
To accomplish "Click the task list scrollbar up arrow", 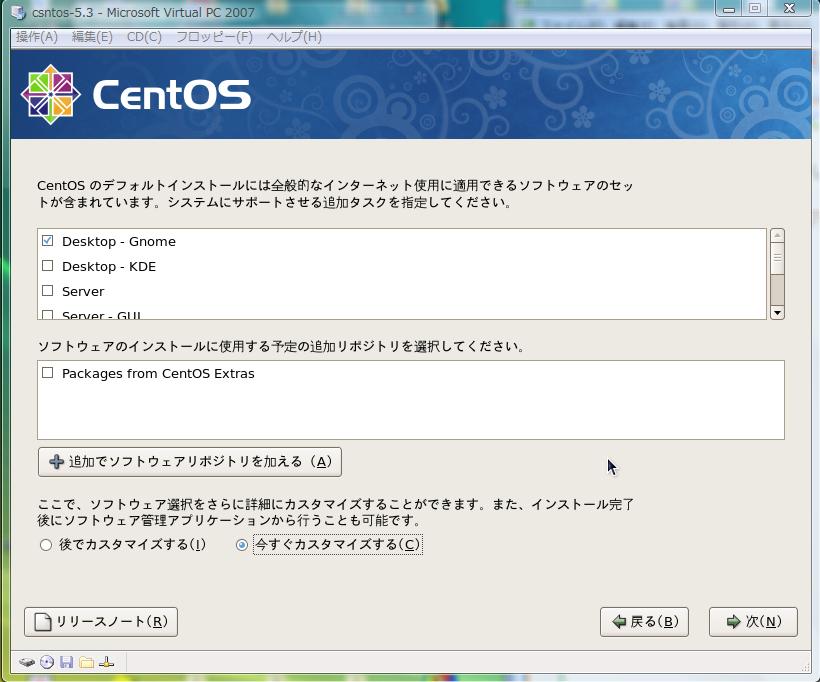I will coord(777,236).
